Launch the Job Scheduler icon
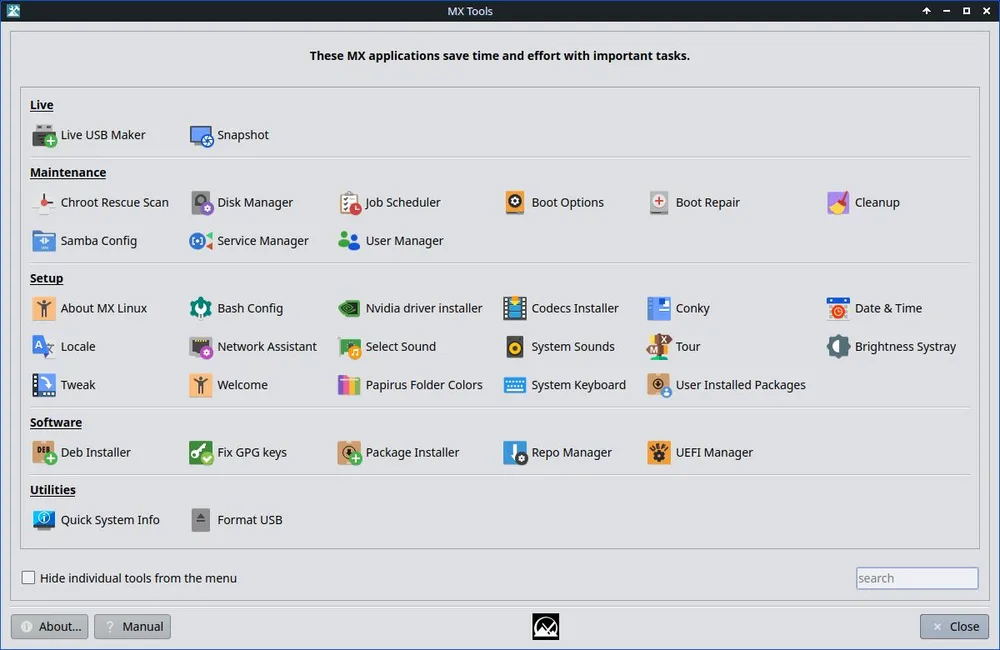Viewport: 1000px width, 650px height. (x=349, y=203)
